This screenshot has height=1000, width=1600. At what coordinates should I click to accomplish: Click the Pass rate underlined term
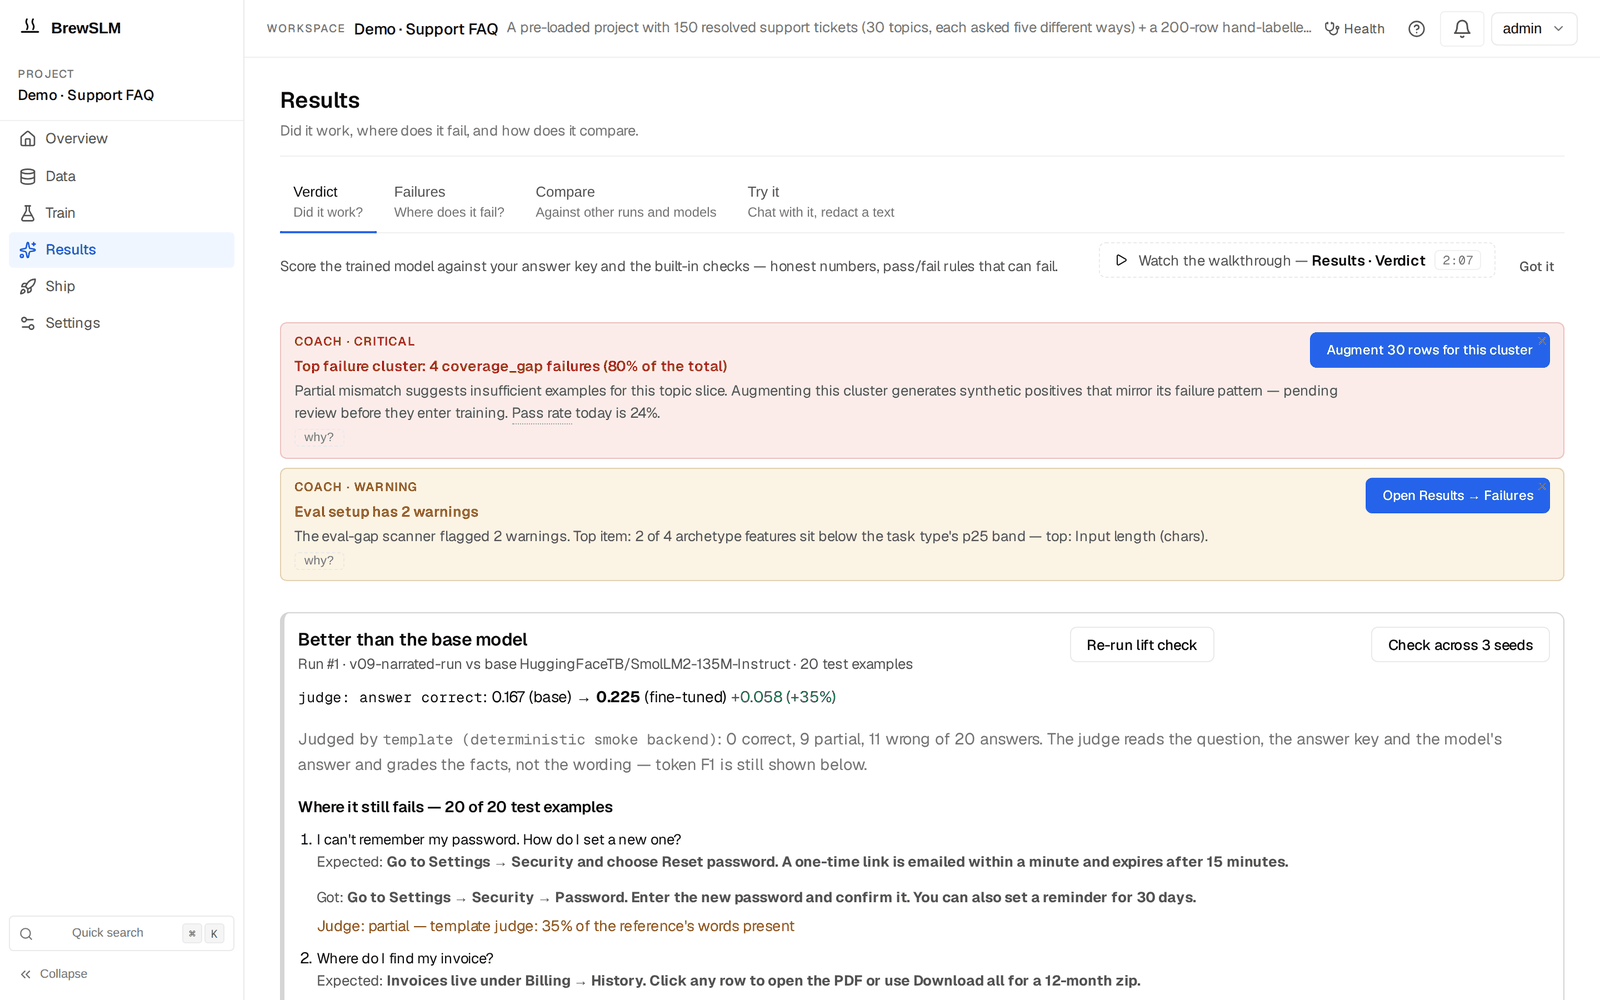(542, 413)
